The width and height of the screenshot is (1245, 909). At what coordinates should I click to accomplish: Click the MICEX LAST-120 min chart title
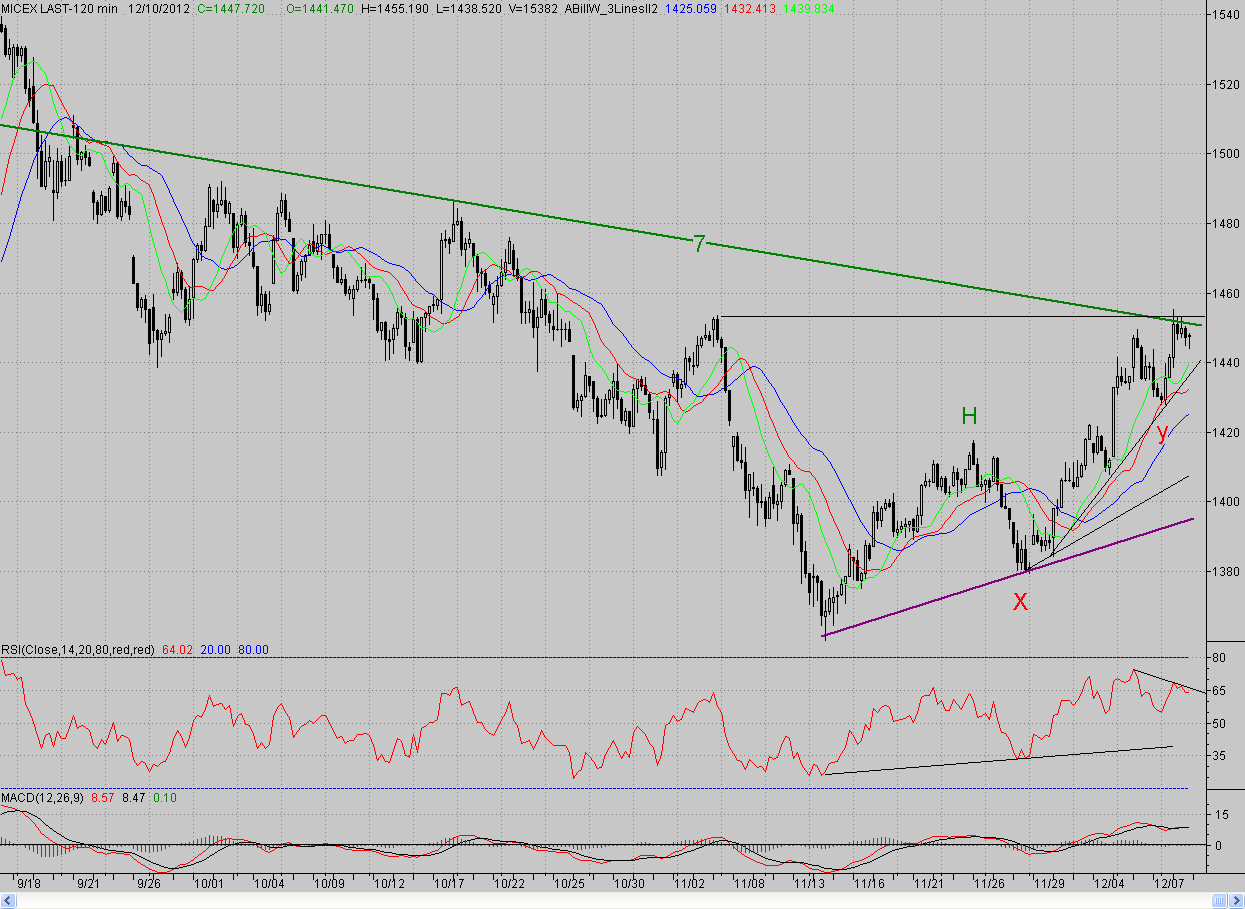(x=56, y=9)
